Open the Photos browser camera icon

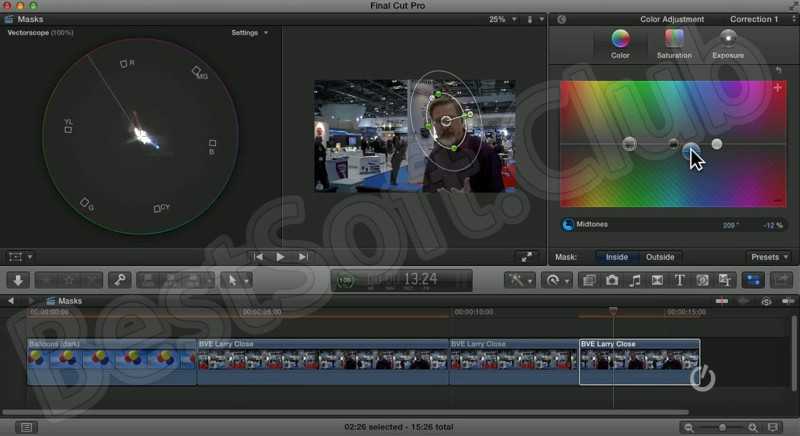tap(612, 280)
